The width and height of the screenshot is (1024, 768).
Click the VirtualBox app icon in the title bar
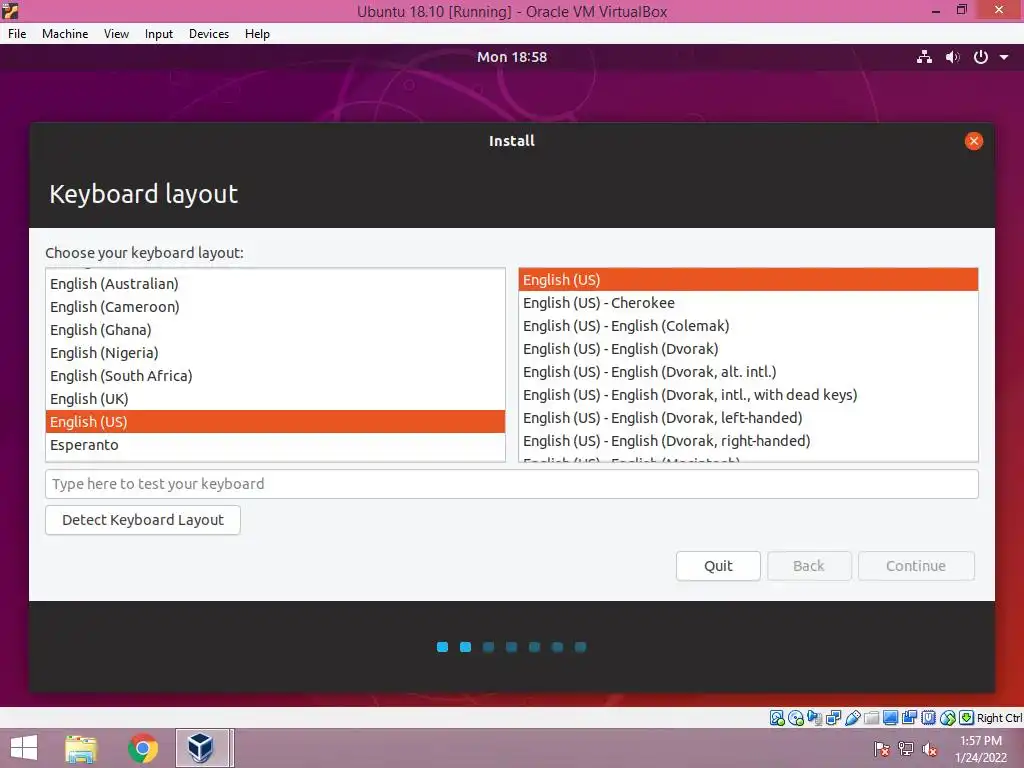(10, 10)
